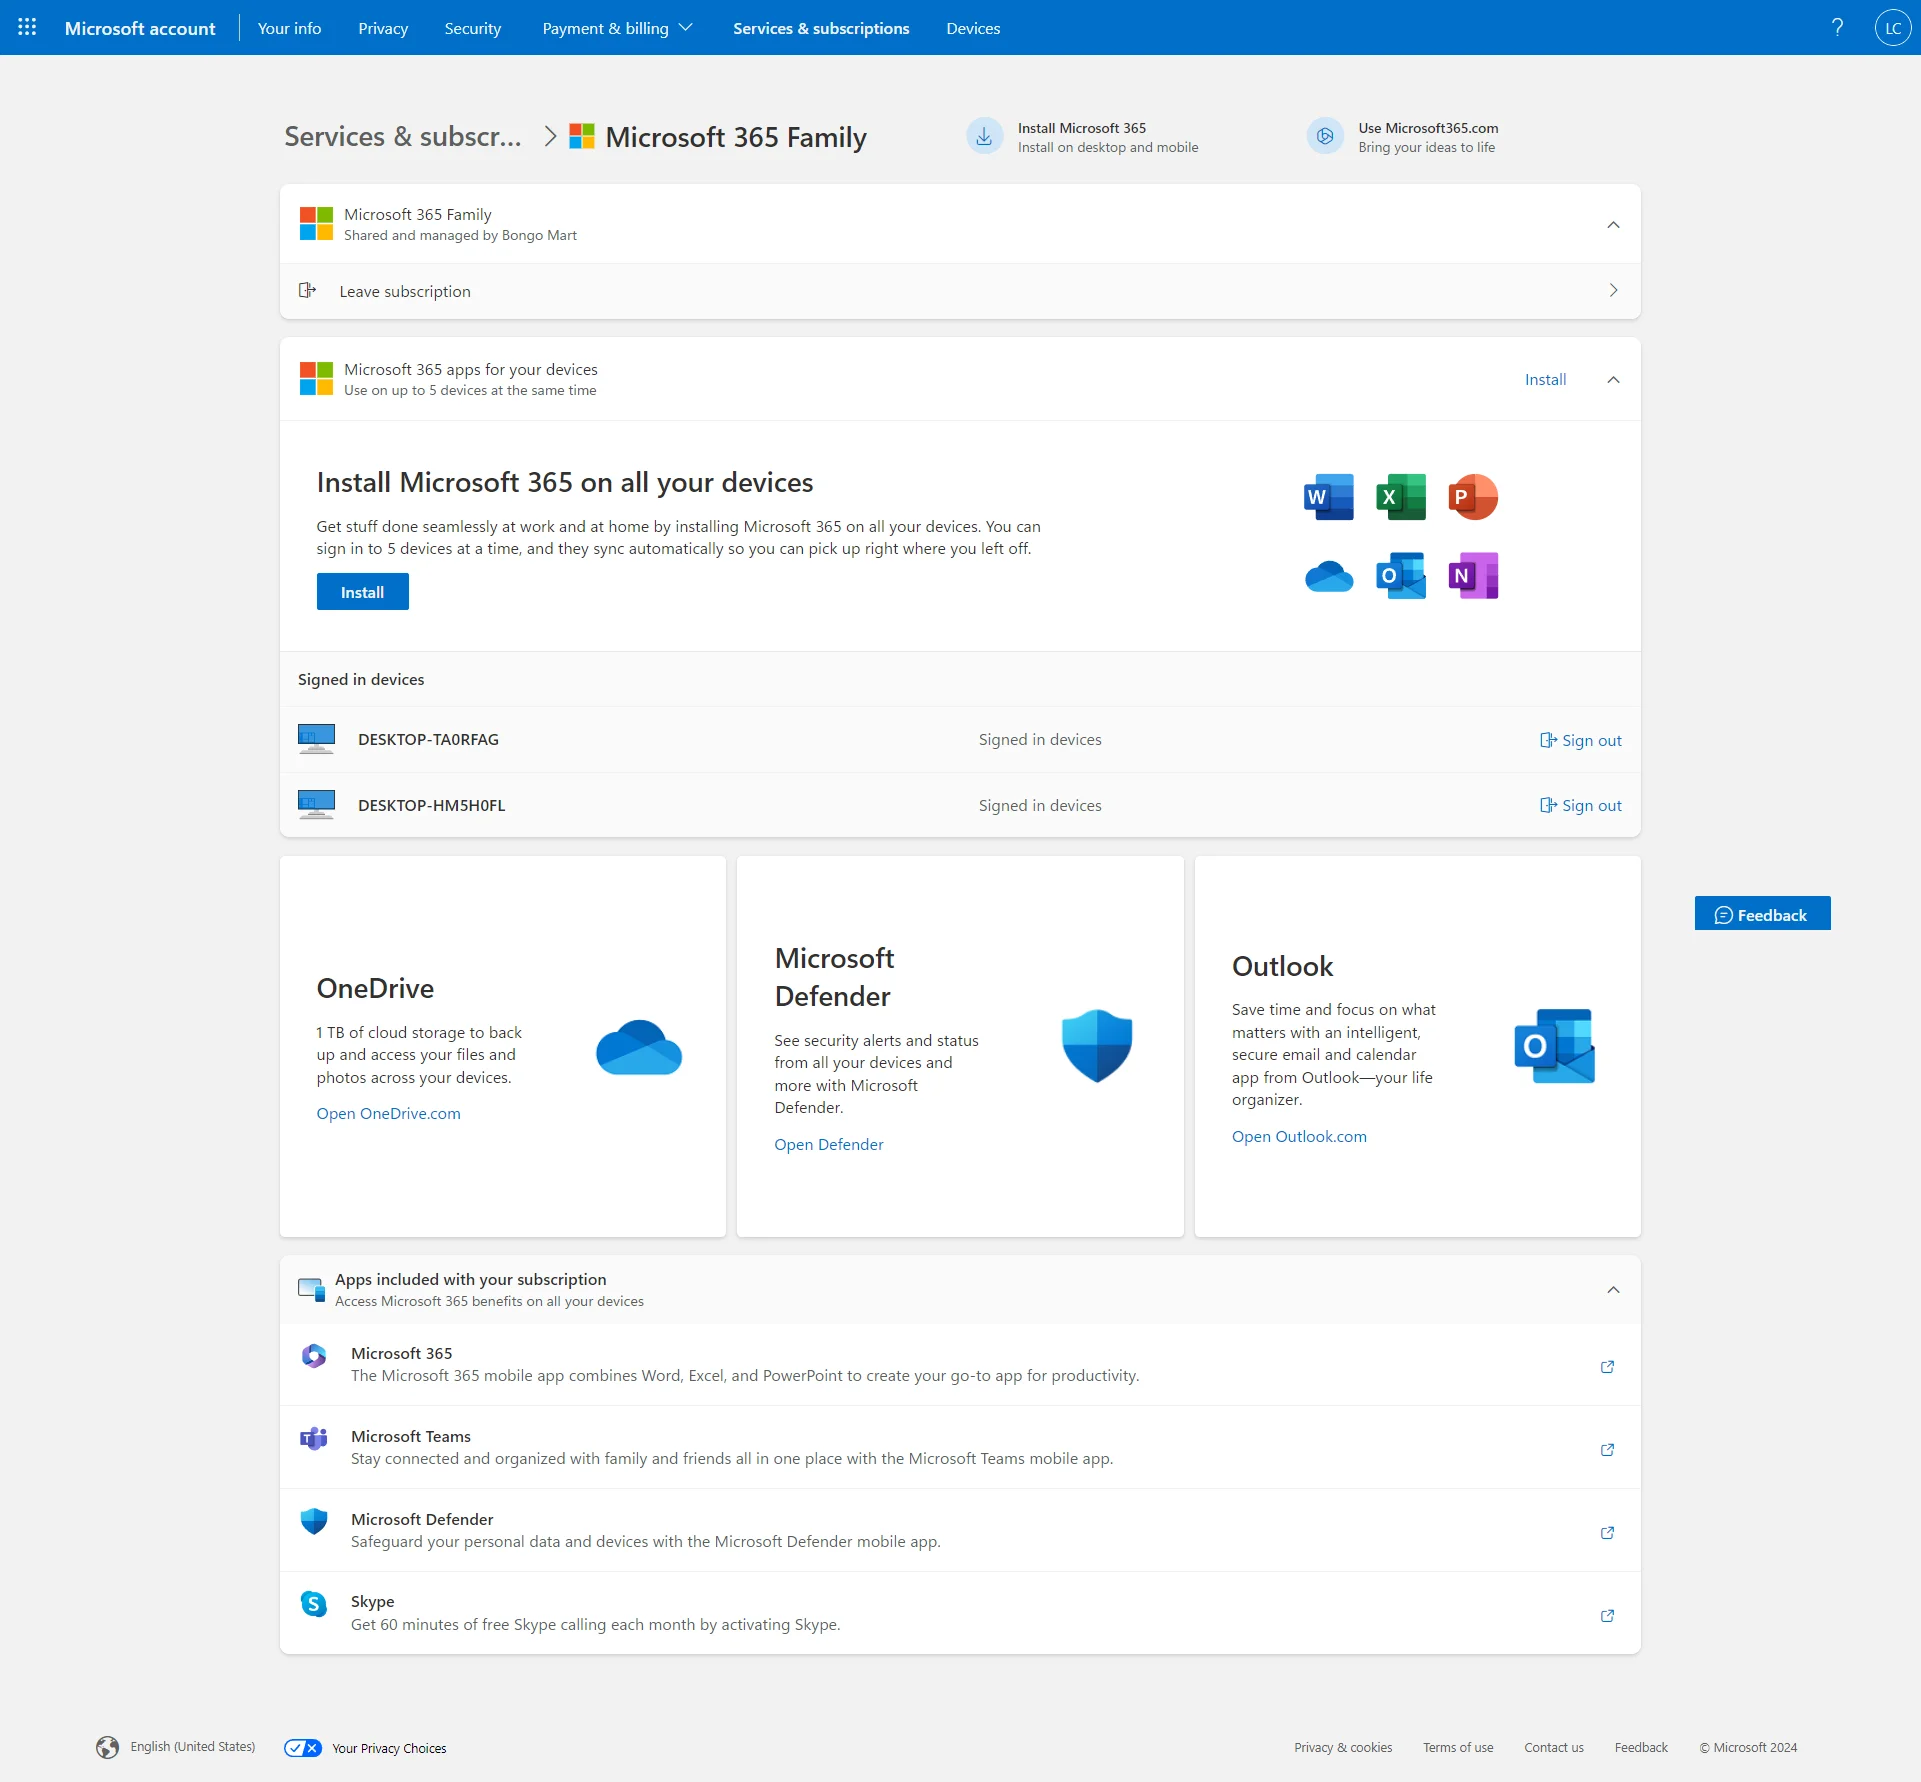Select the Word app icon
1921x1782 pixels.
(x=1328, y=496)
